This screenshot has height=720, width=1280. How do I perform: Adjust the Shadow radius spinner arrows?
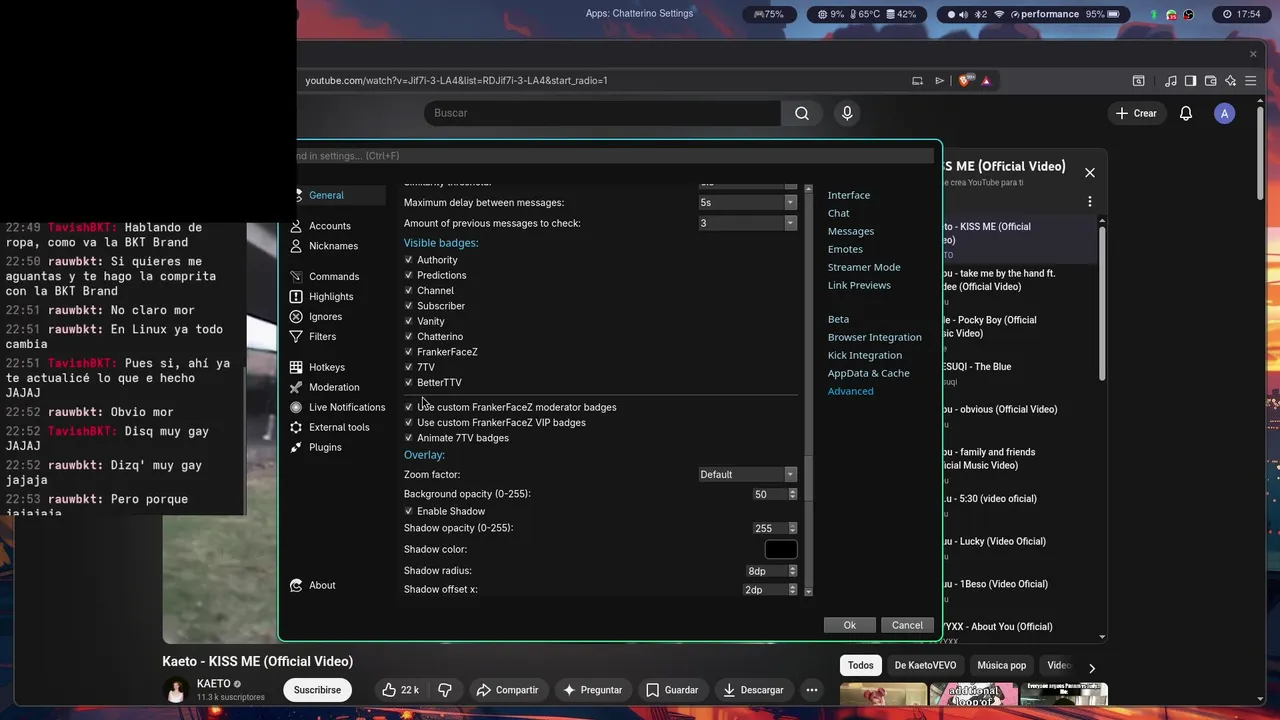(x=793, y=571)
